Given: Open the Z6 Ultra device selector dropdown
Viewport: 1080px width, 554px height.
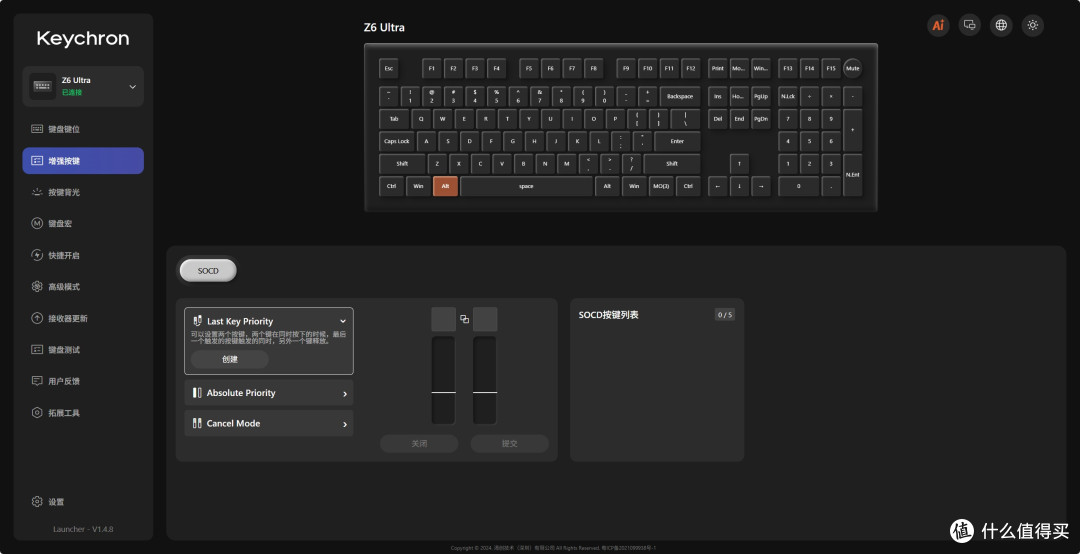Looking at the screenshot, I should pyautogui.click(x=83, y=86).
